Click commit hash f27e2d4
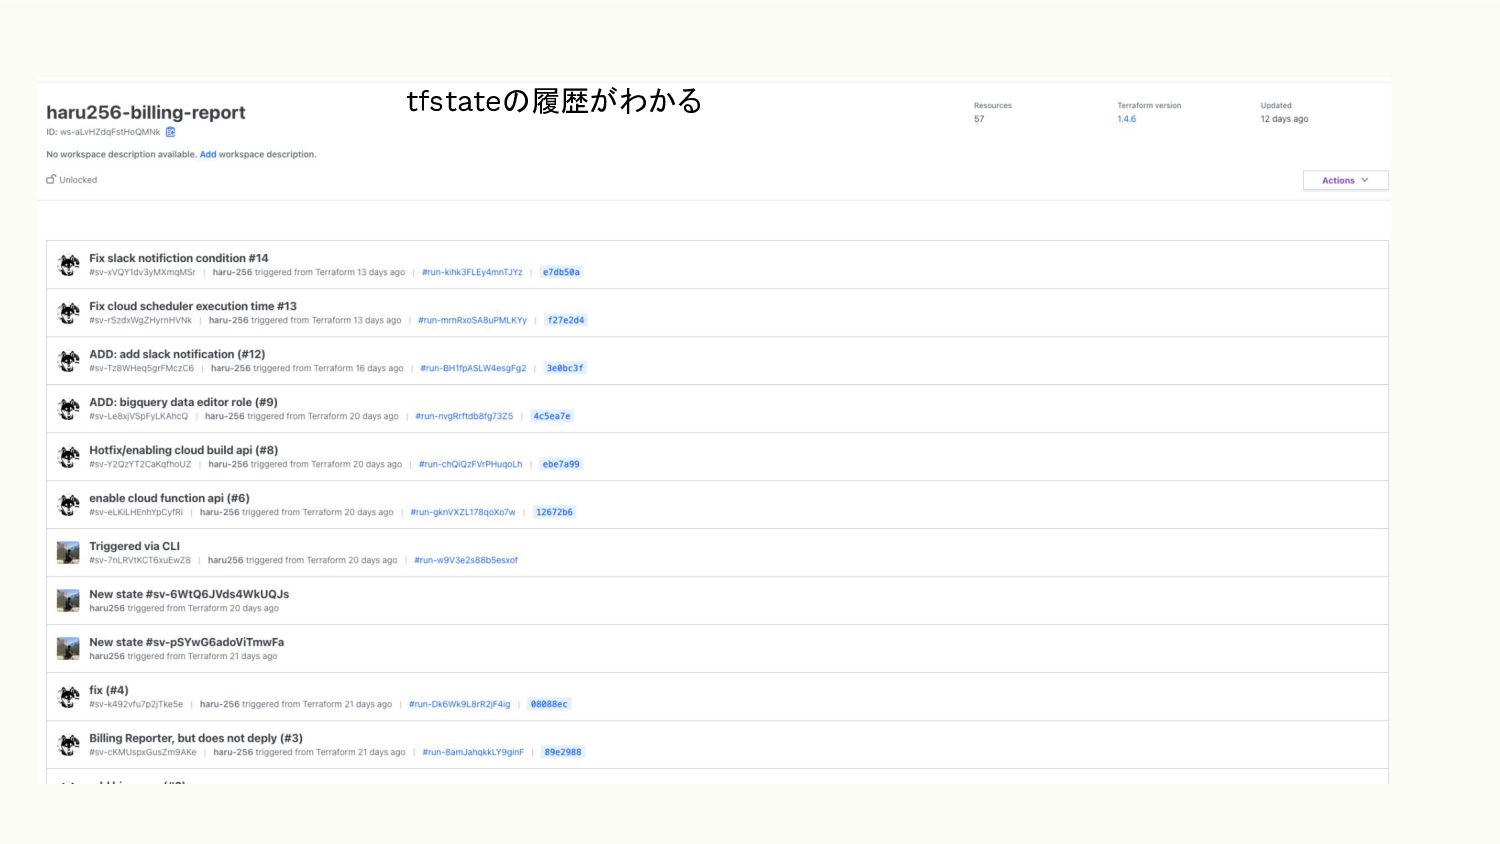The height and width of the screenshot is (844, 1500). 566,320
